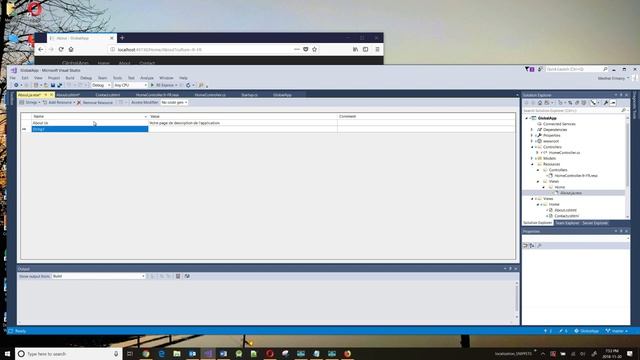This screenshot has width=640, height=360.
Task: Click the Firefox back arrow
Action: coord(40,49)
